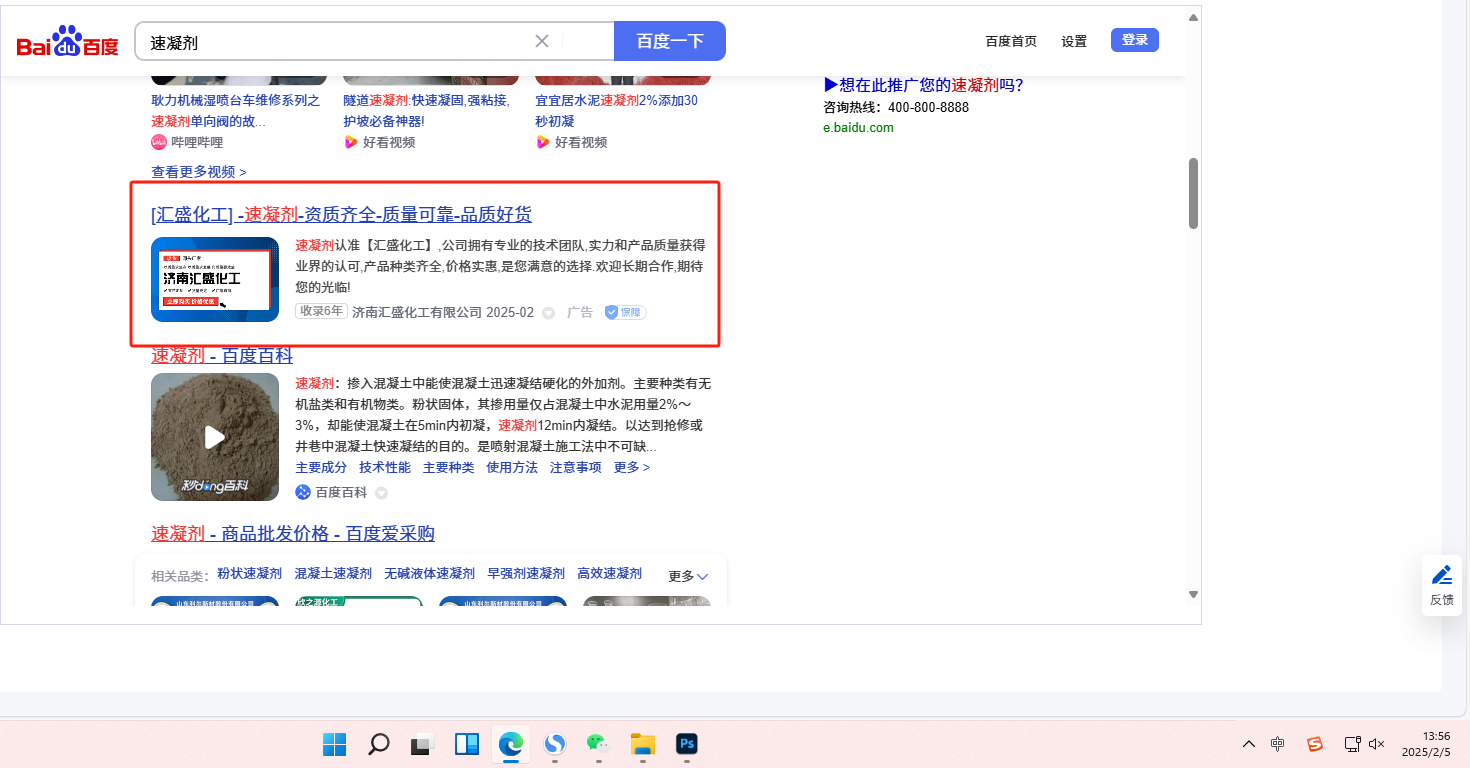1470x768 pixels.
Task: Open the 反馈 feedback pencil icon
Action: click(x=1442, y=575)
